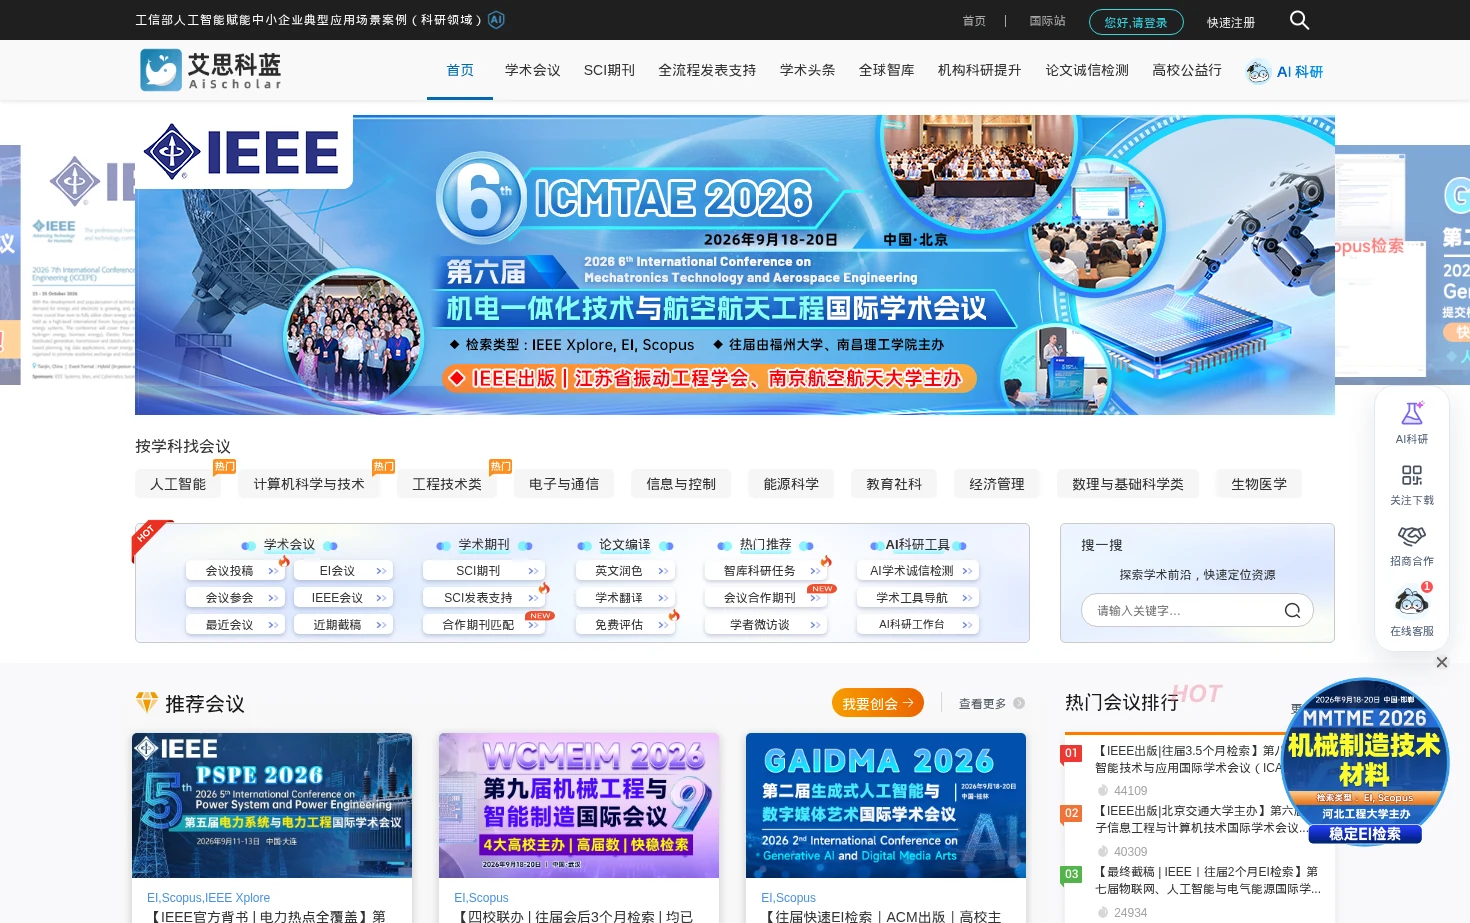Screen dimensions: 1470x923
Task: Open the EI会议 shortcut
Action: click(344, 571)
